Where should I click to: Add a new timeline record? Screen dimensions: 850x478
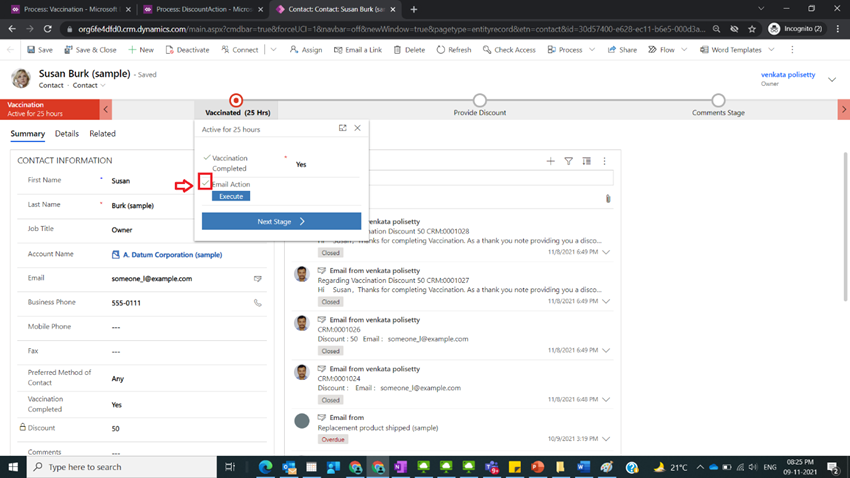click(x=550, y=161)
